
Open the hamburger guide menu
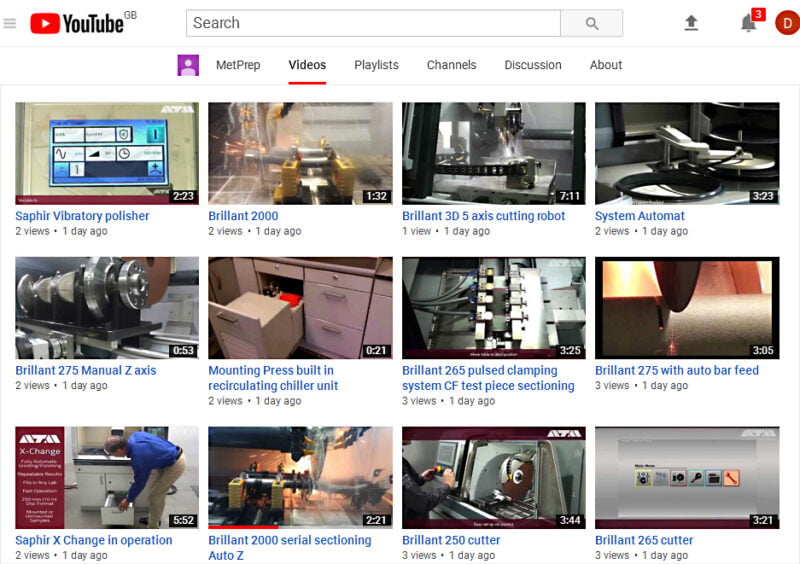tap(10, 23)
